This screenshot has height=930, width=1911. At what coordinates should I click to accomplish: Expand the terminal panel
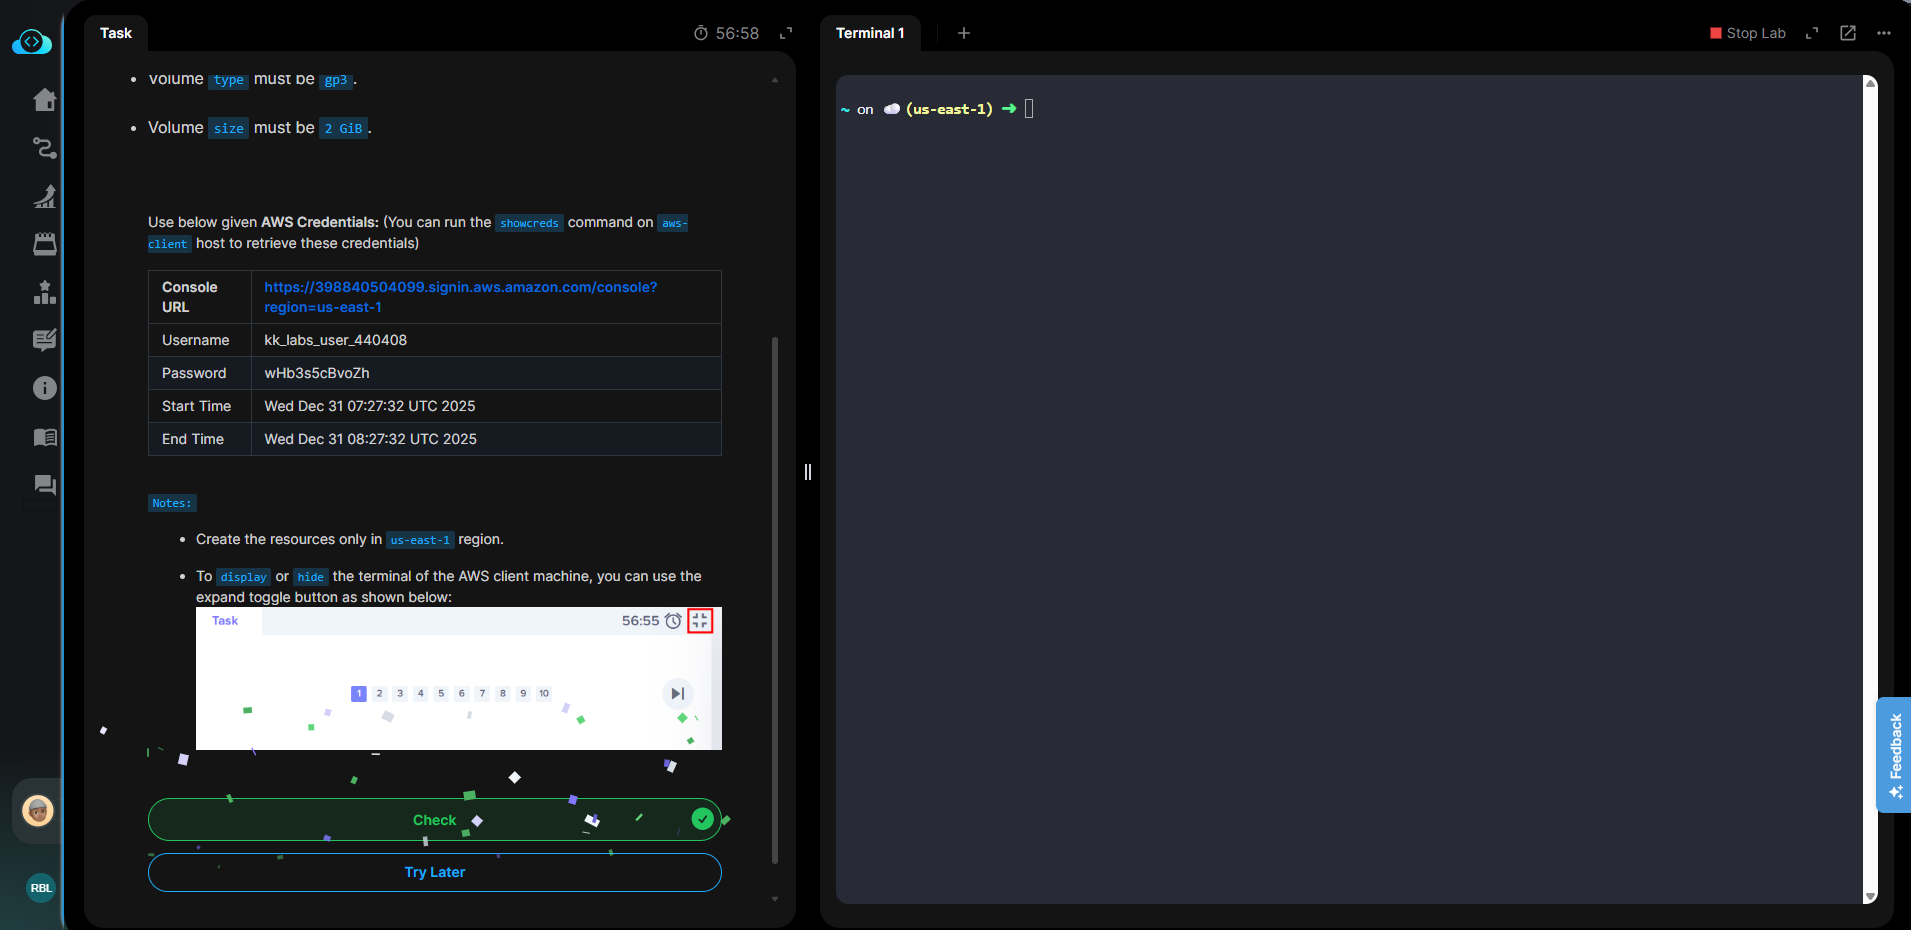[x=1812, y=33]
